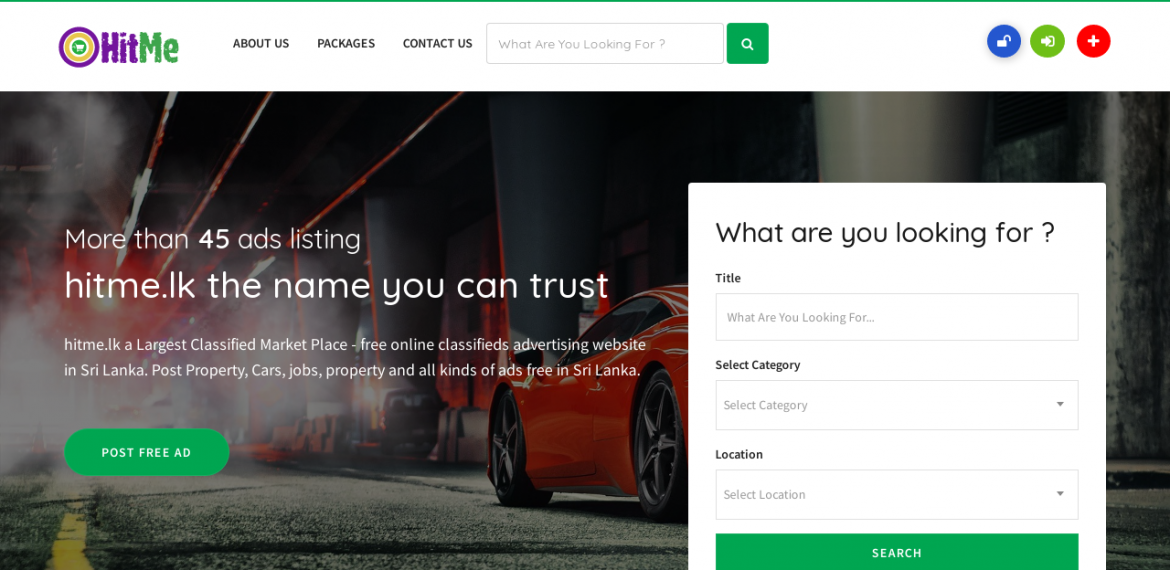The image size is (1170, 570).
Task: Click the HitMe logo
Action: [x=119, y=46]
